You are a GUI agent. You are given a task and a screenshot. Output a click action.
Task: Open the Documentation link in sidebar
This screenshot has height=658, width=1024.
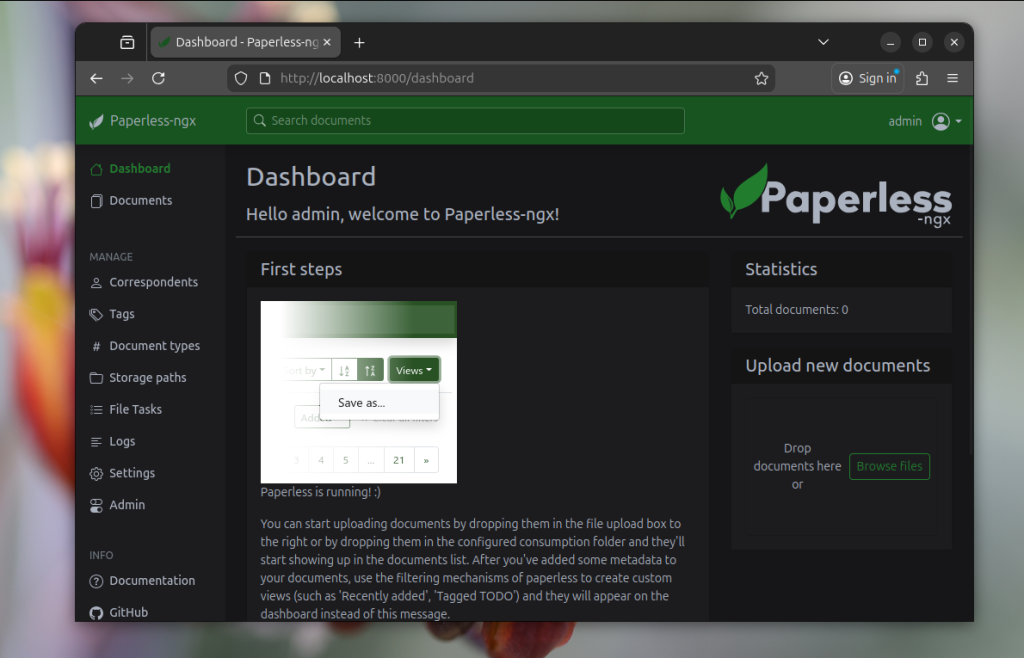pyautogui.click(x=152, y=581)
